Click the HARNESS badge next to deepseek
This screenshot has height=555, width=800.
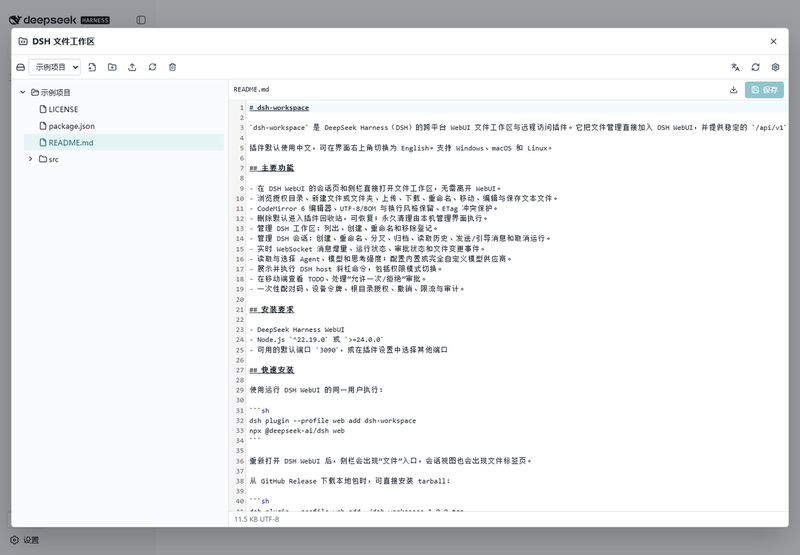point(95,20)
